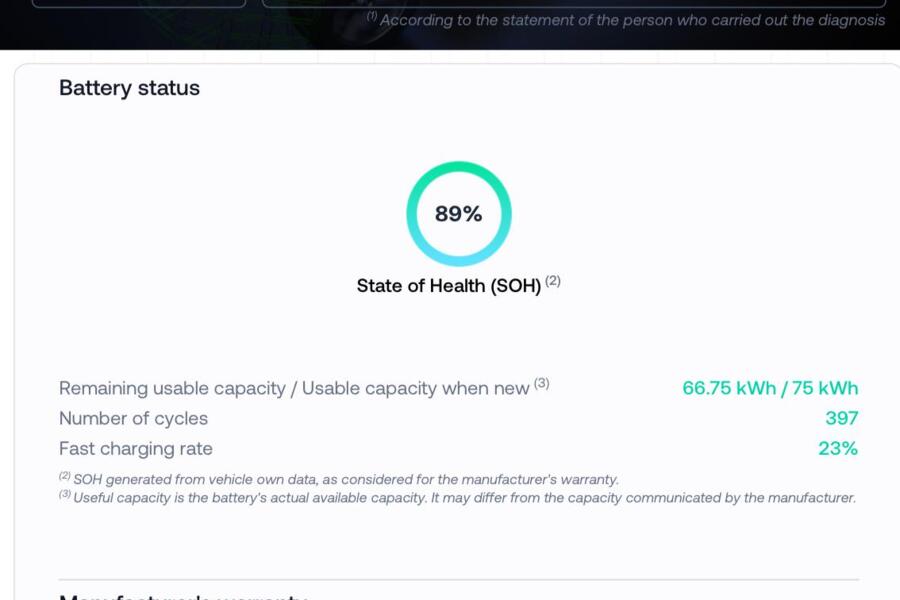This screenshot has height=600, width=900.
Task: Click the State of Health (SOH) label
Action: 448,286
